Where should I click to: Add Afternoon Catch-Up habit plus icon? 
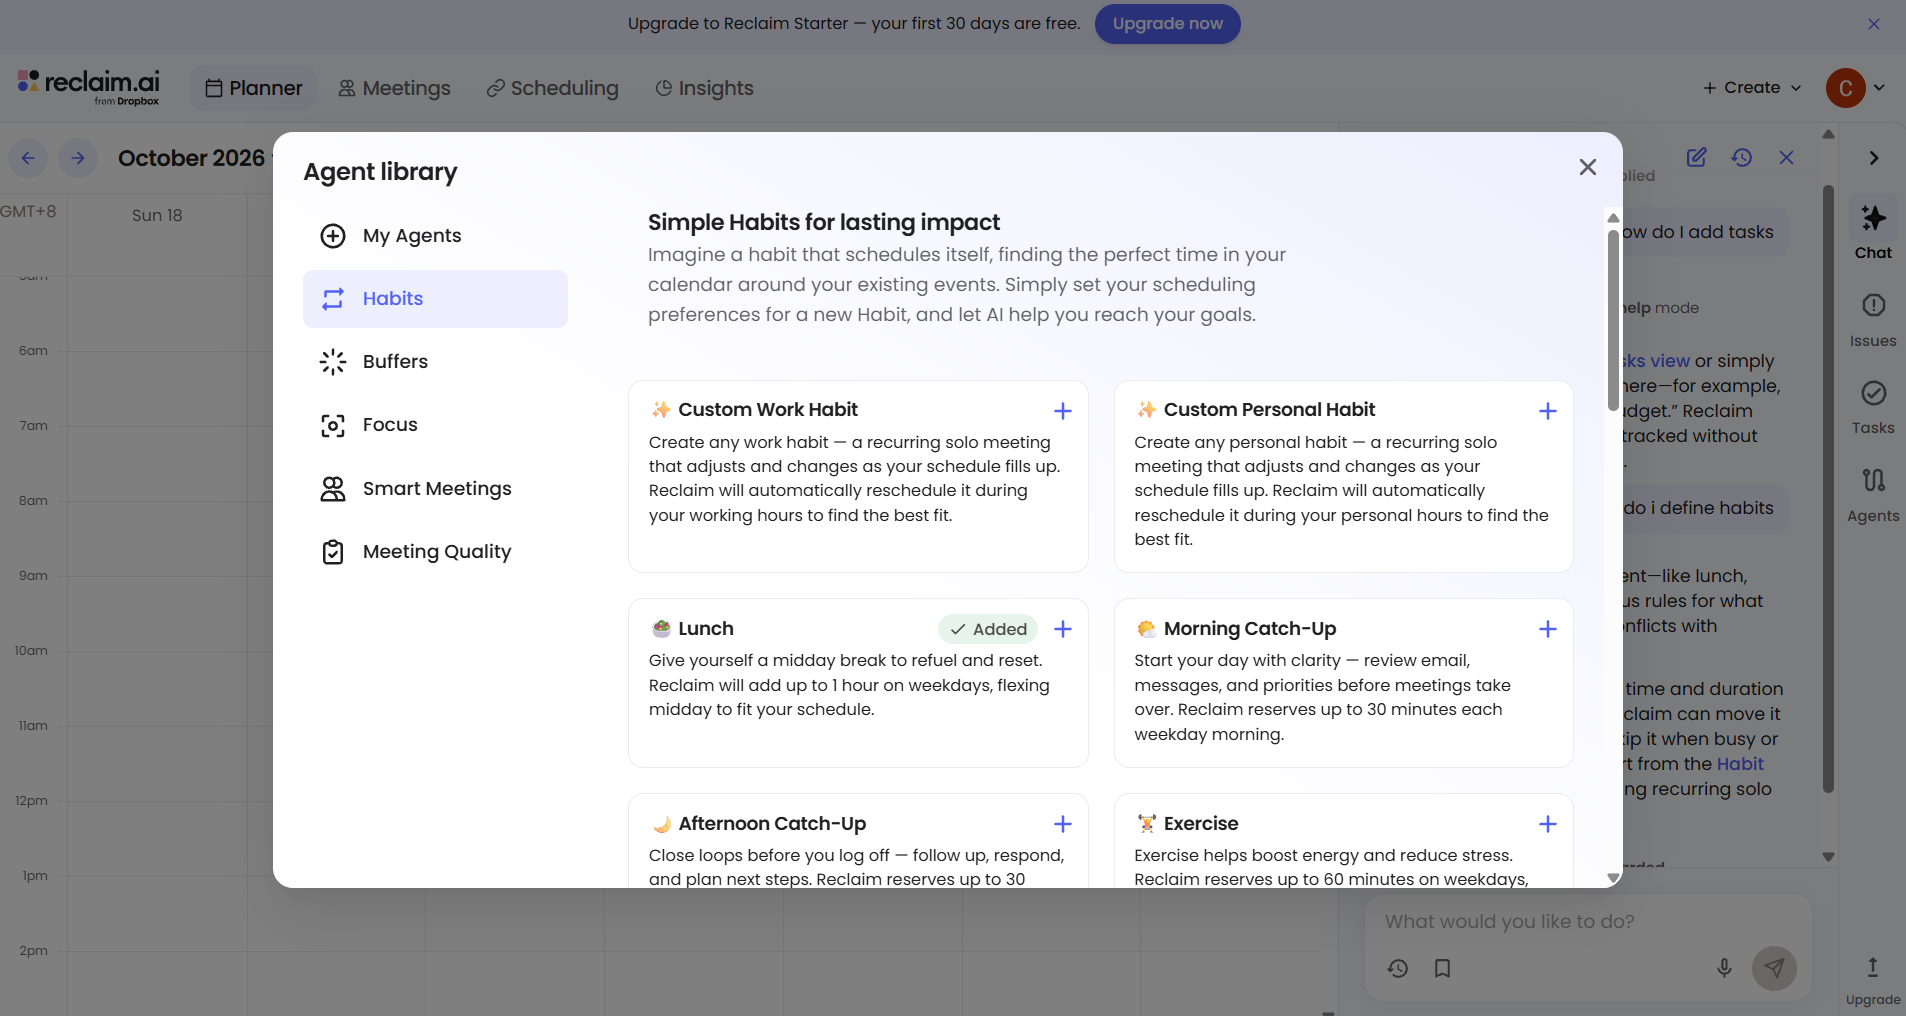click(1063, 824)
